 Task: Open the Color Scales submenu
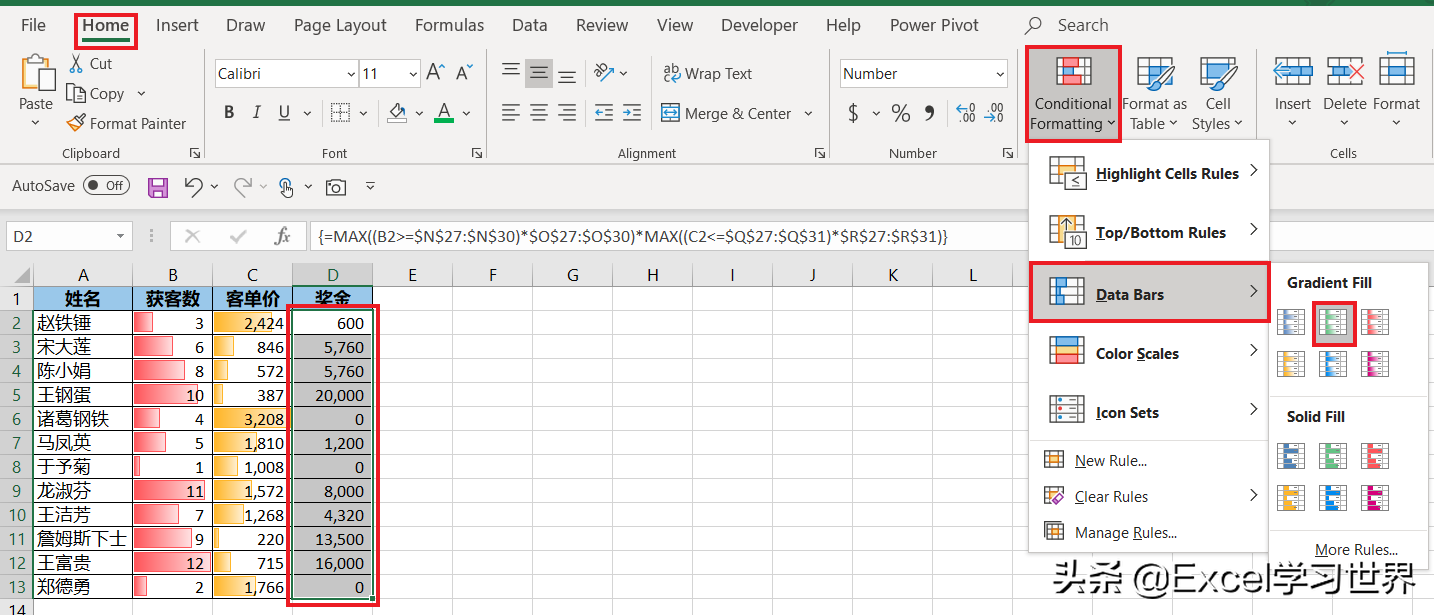tap(1149, 353)
